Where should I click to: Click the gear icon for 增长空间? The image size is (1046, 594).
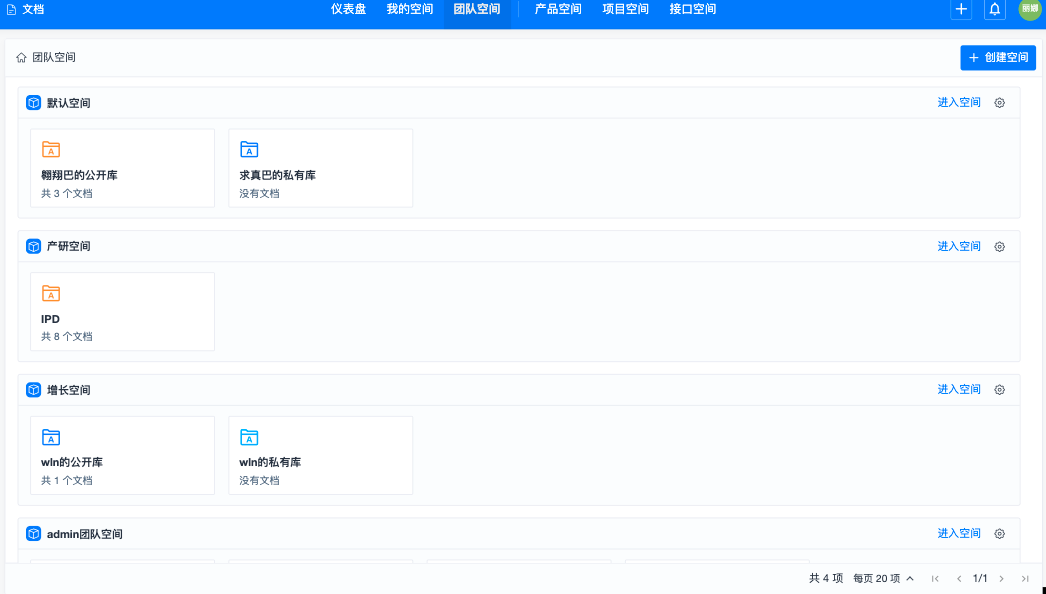tap(999, 390)
